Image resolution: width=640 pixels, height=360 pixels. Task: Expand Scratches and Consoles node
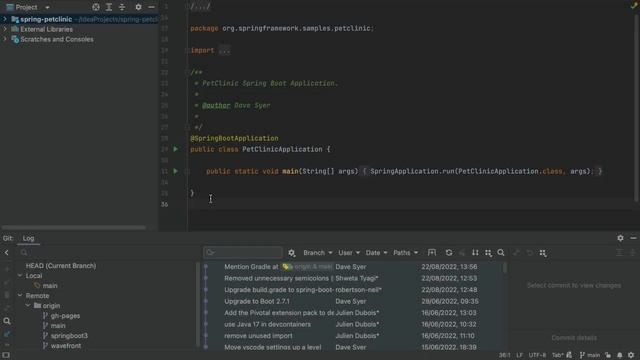click(x=5, y=39)
